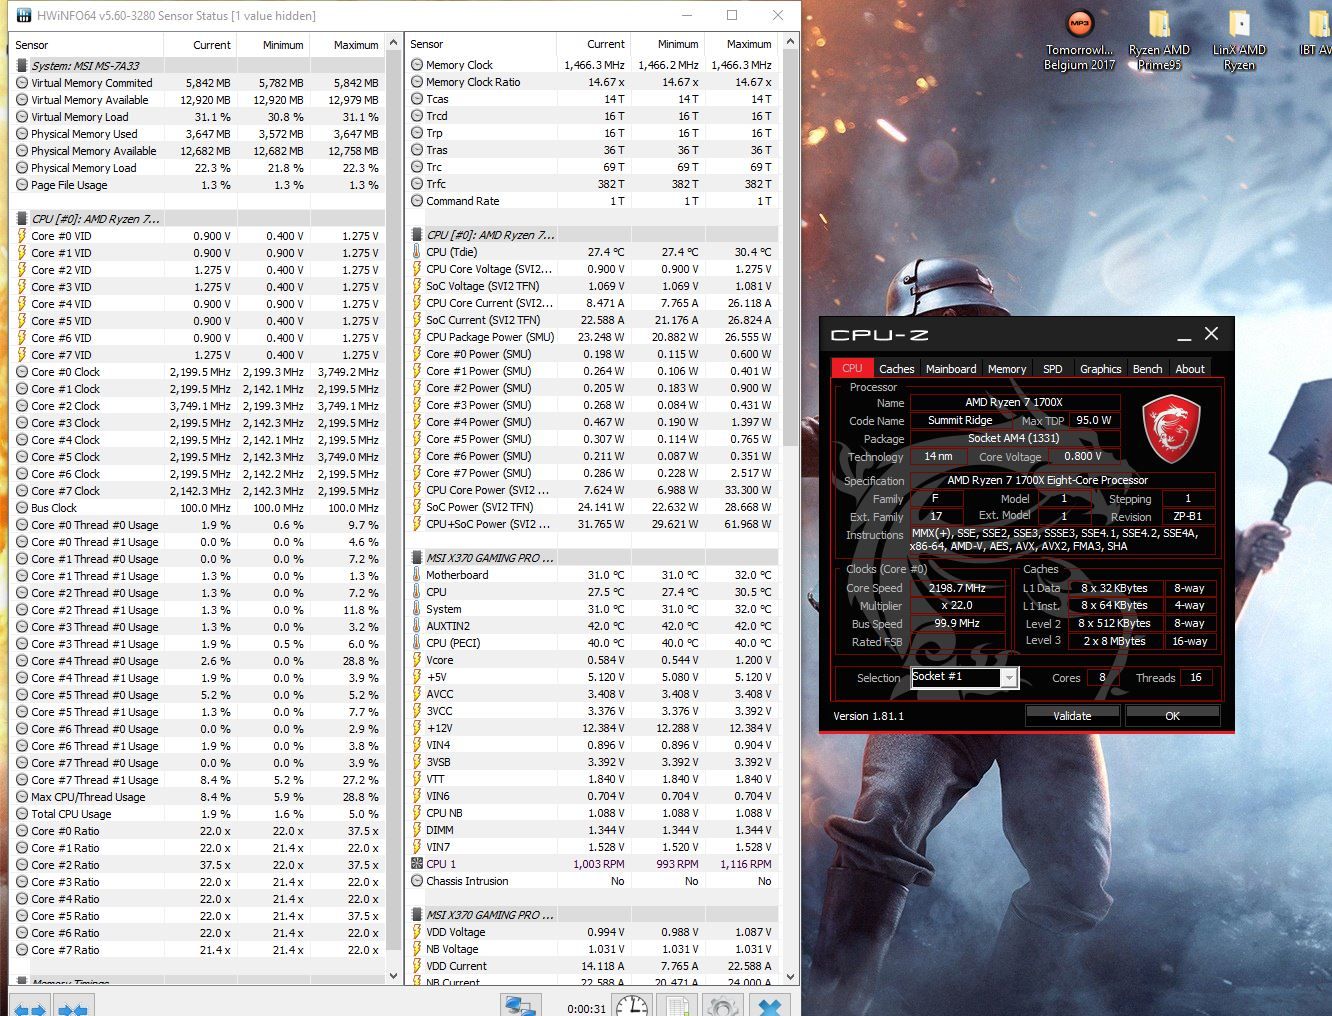Select the Max CPU/Thread Usage row

tap(197, 797)
